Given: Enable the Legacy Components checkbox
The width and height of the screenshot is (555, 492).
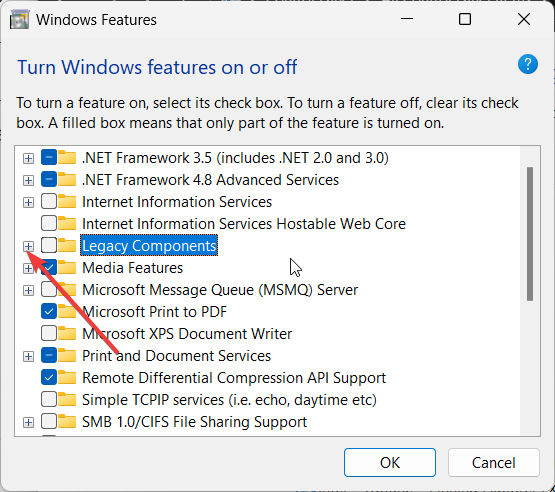Looking at the screenshot, I should point(49,246).
